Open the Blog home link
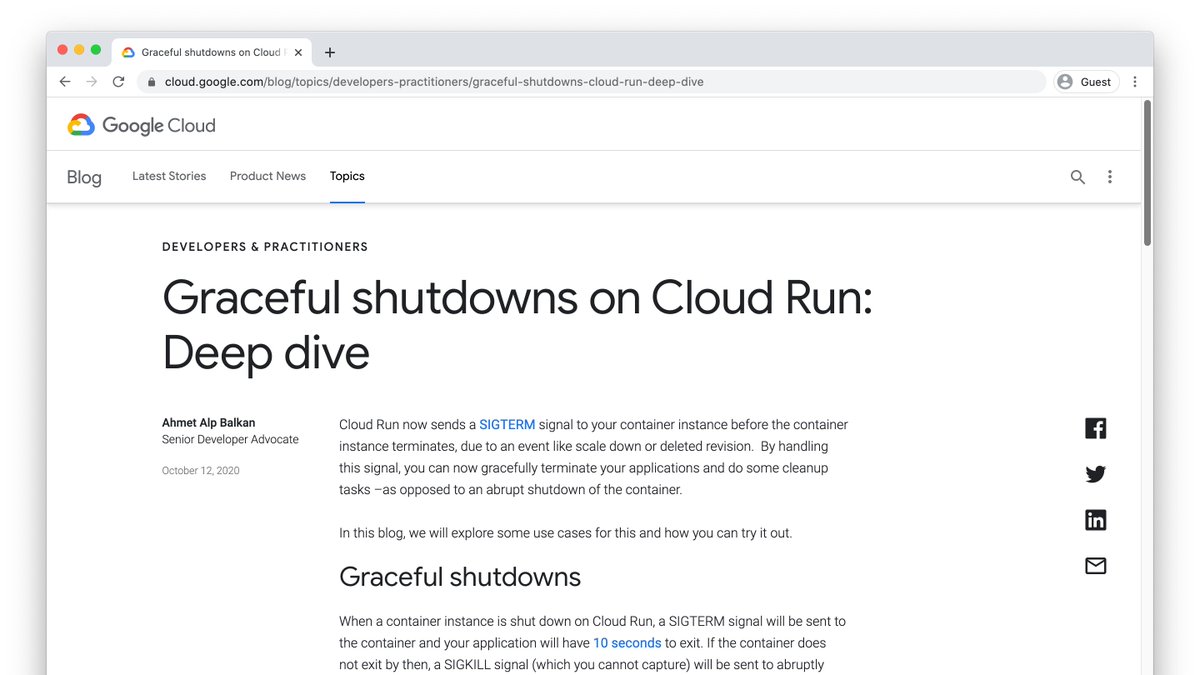The height and width of the screenshot is (675, 1200). [x=84, y=177]
